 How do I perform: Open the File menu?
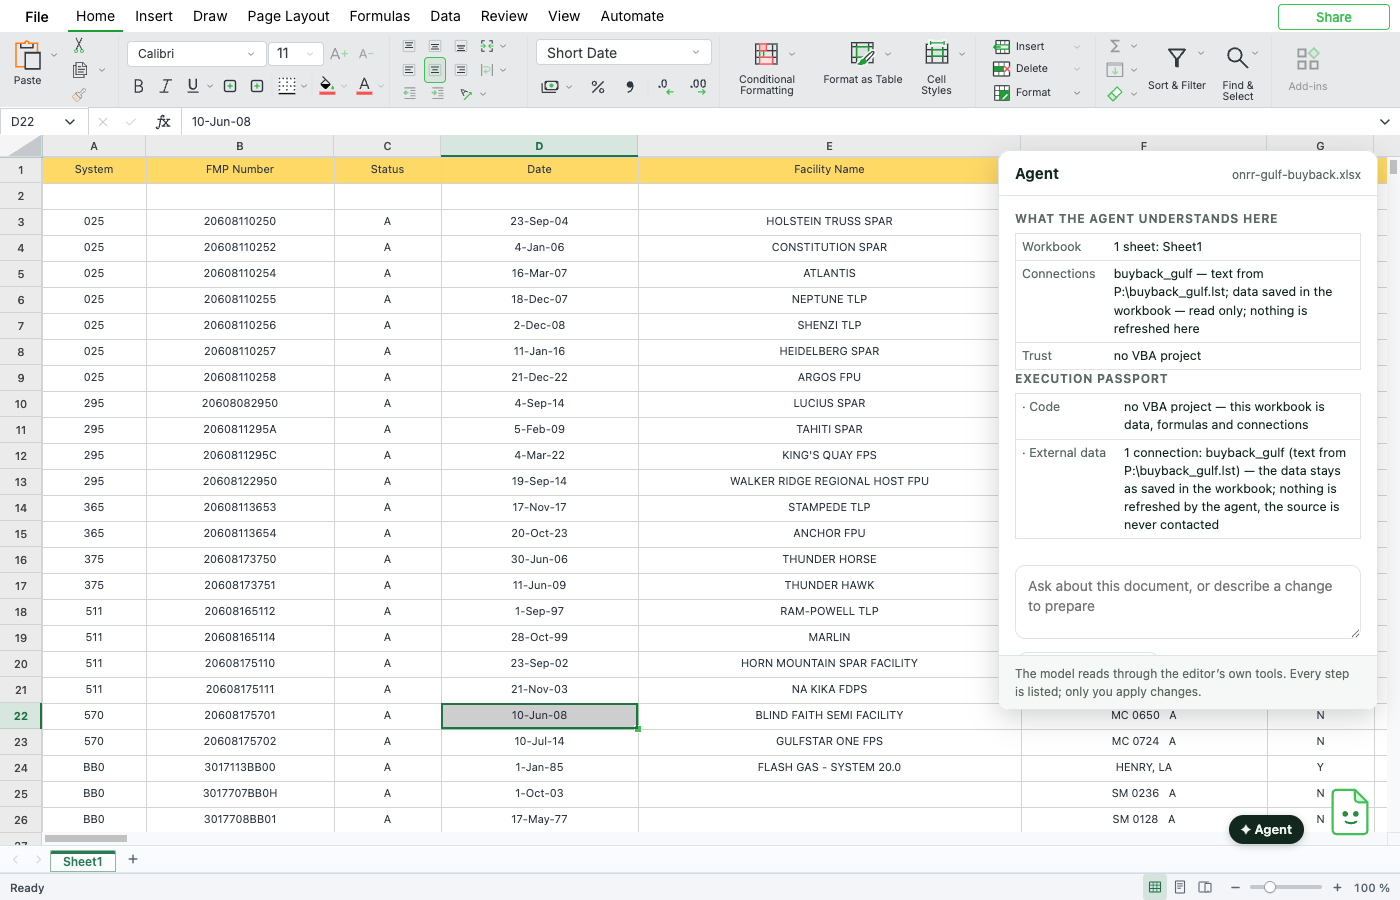(37, 16)
